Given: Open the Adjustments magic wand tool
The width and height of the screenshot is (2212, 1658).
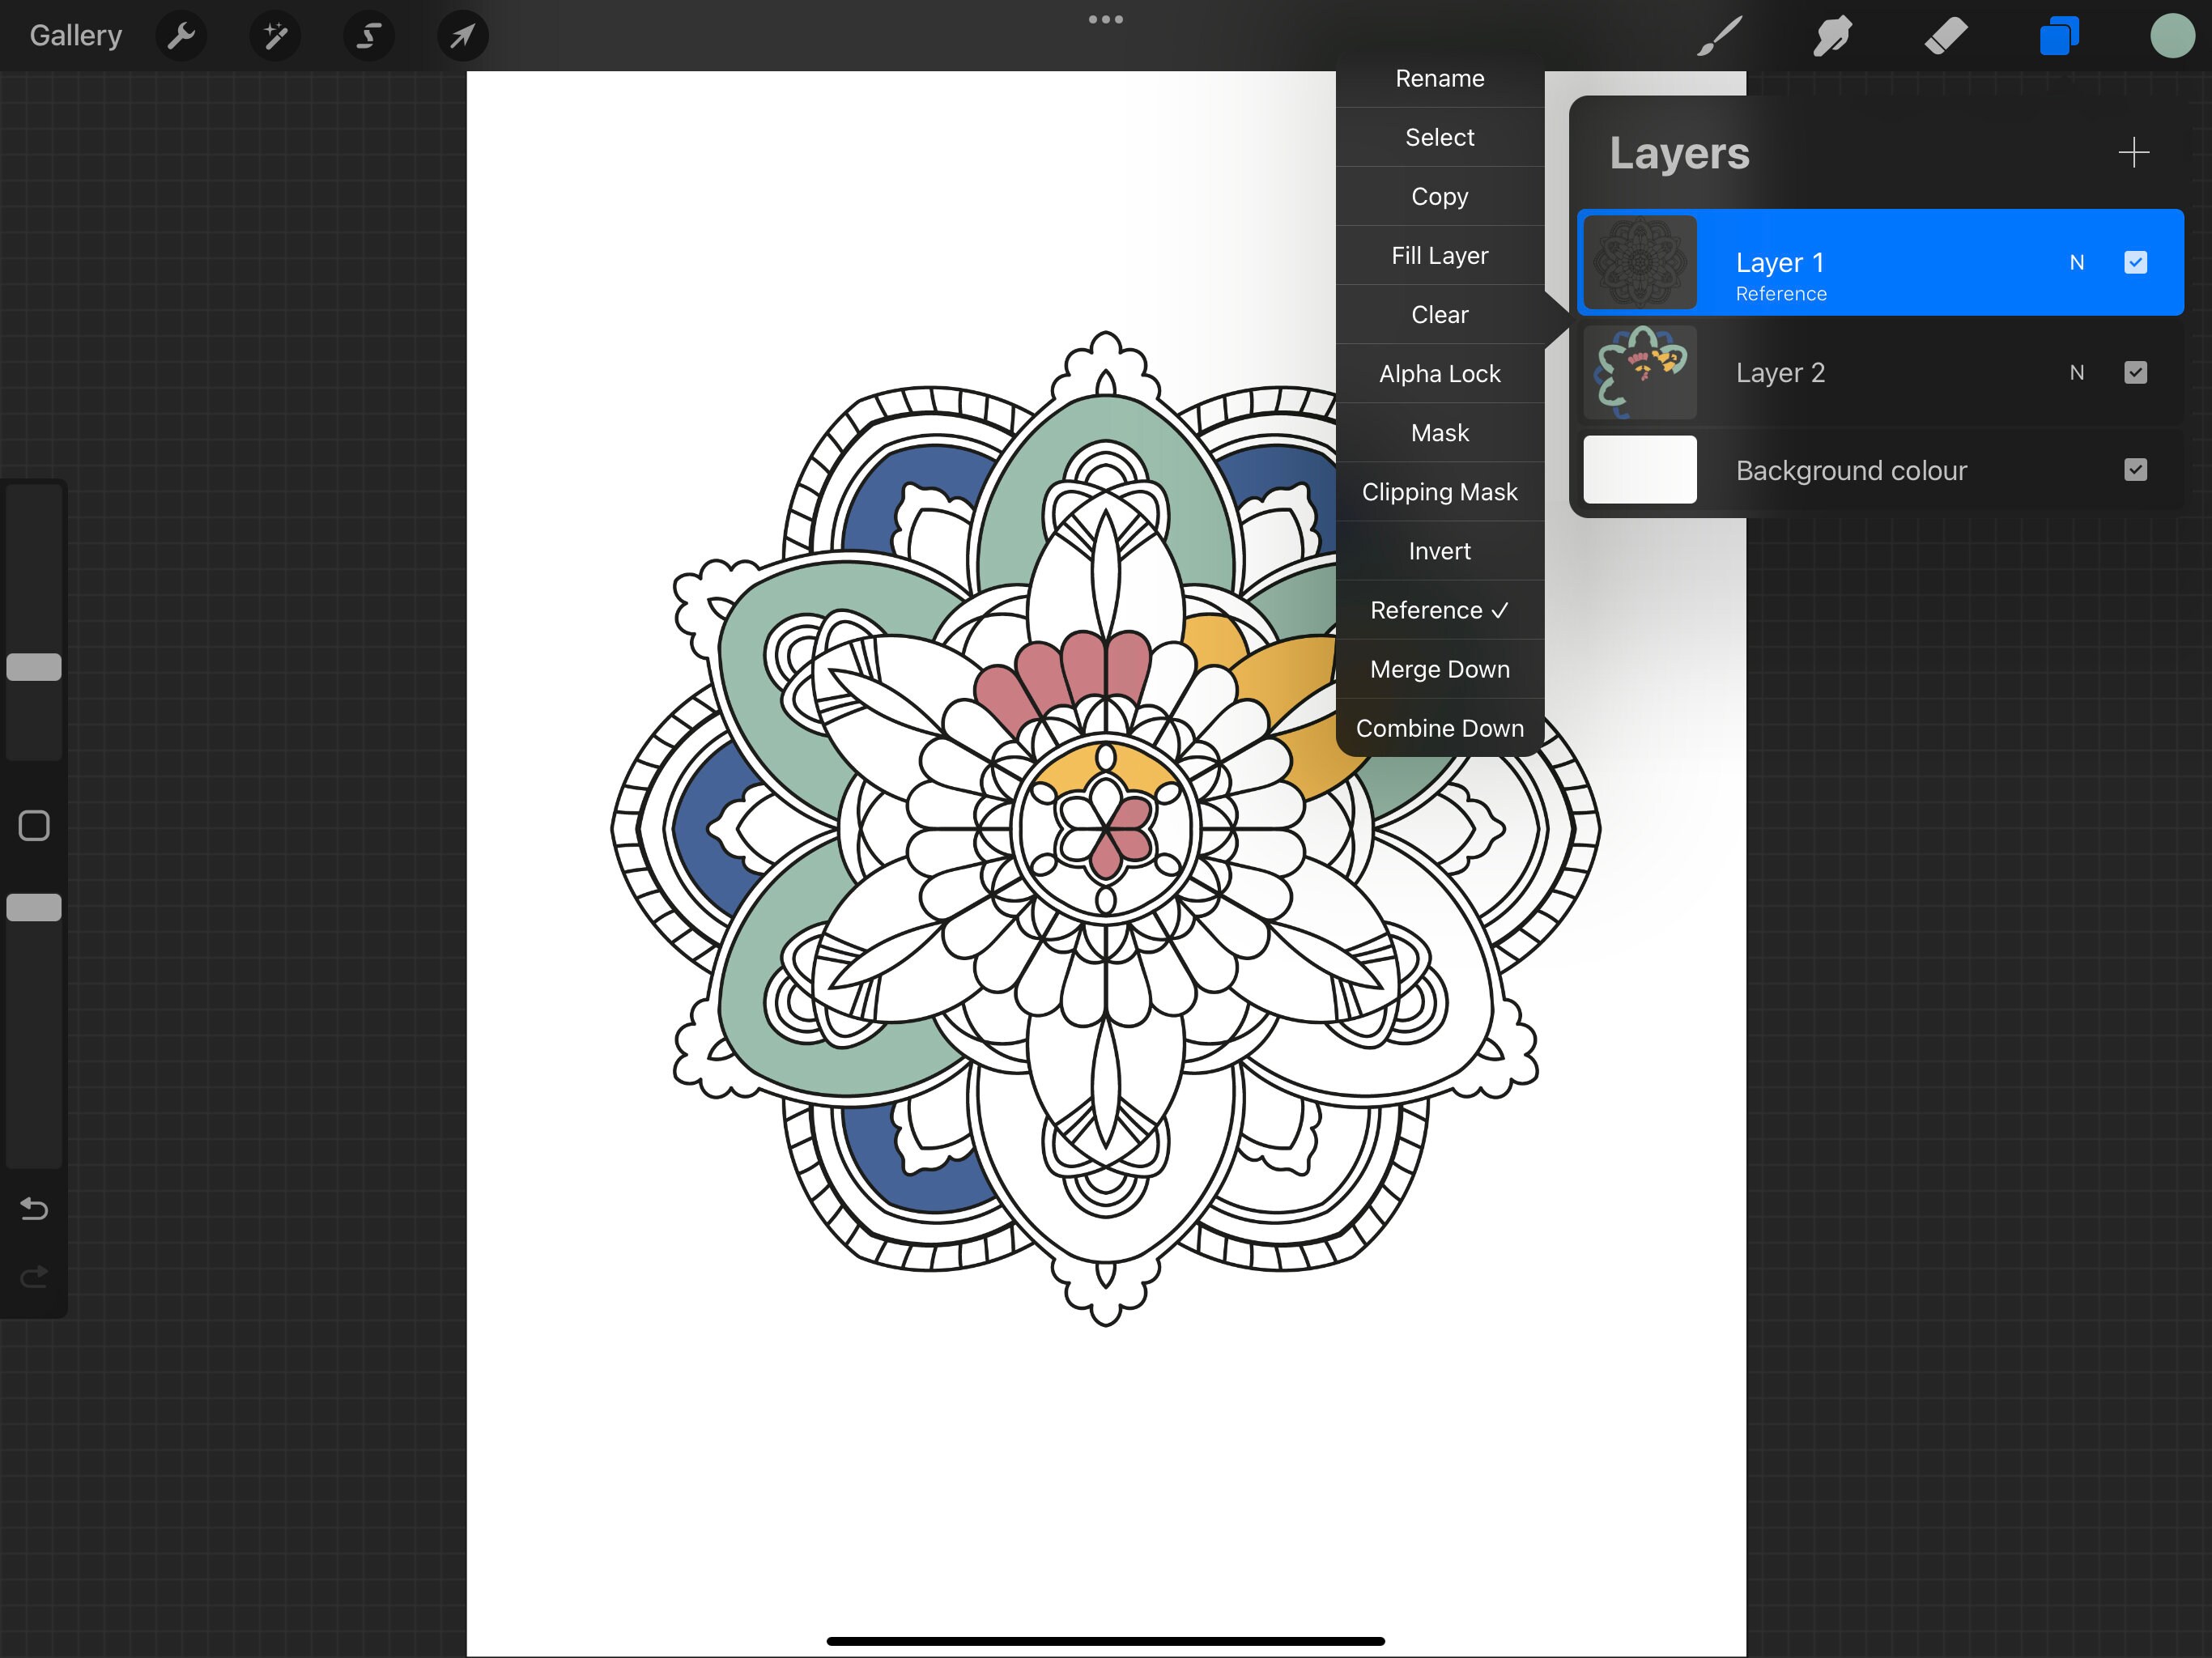Looking at the screenshot, I should [x=275, y=35].
